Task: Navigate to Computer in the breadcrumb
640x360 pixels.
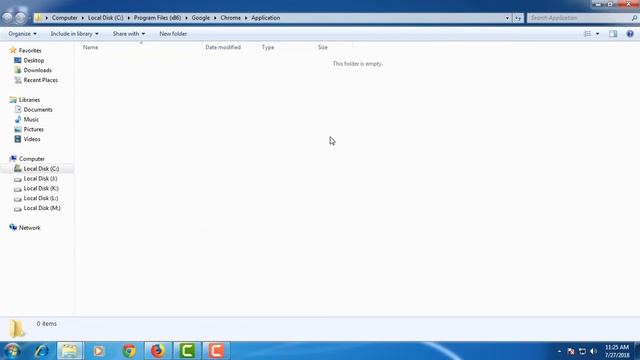Action: pyautogui.click(x=64, y=18)
